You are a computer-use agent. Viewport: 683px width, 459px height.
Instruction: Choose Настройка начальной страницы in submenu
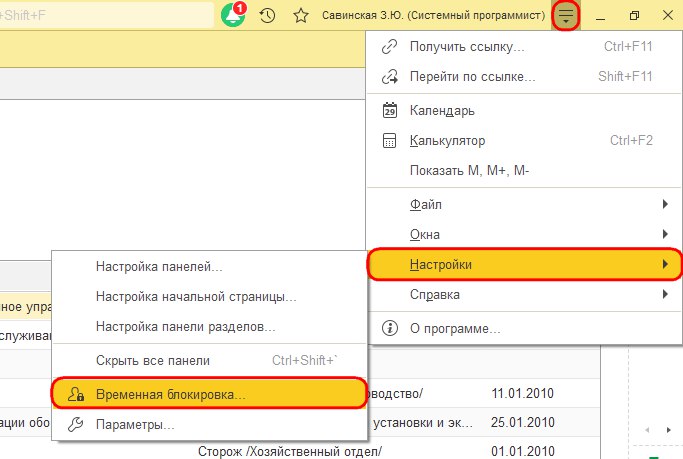point(209,297)
